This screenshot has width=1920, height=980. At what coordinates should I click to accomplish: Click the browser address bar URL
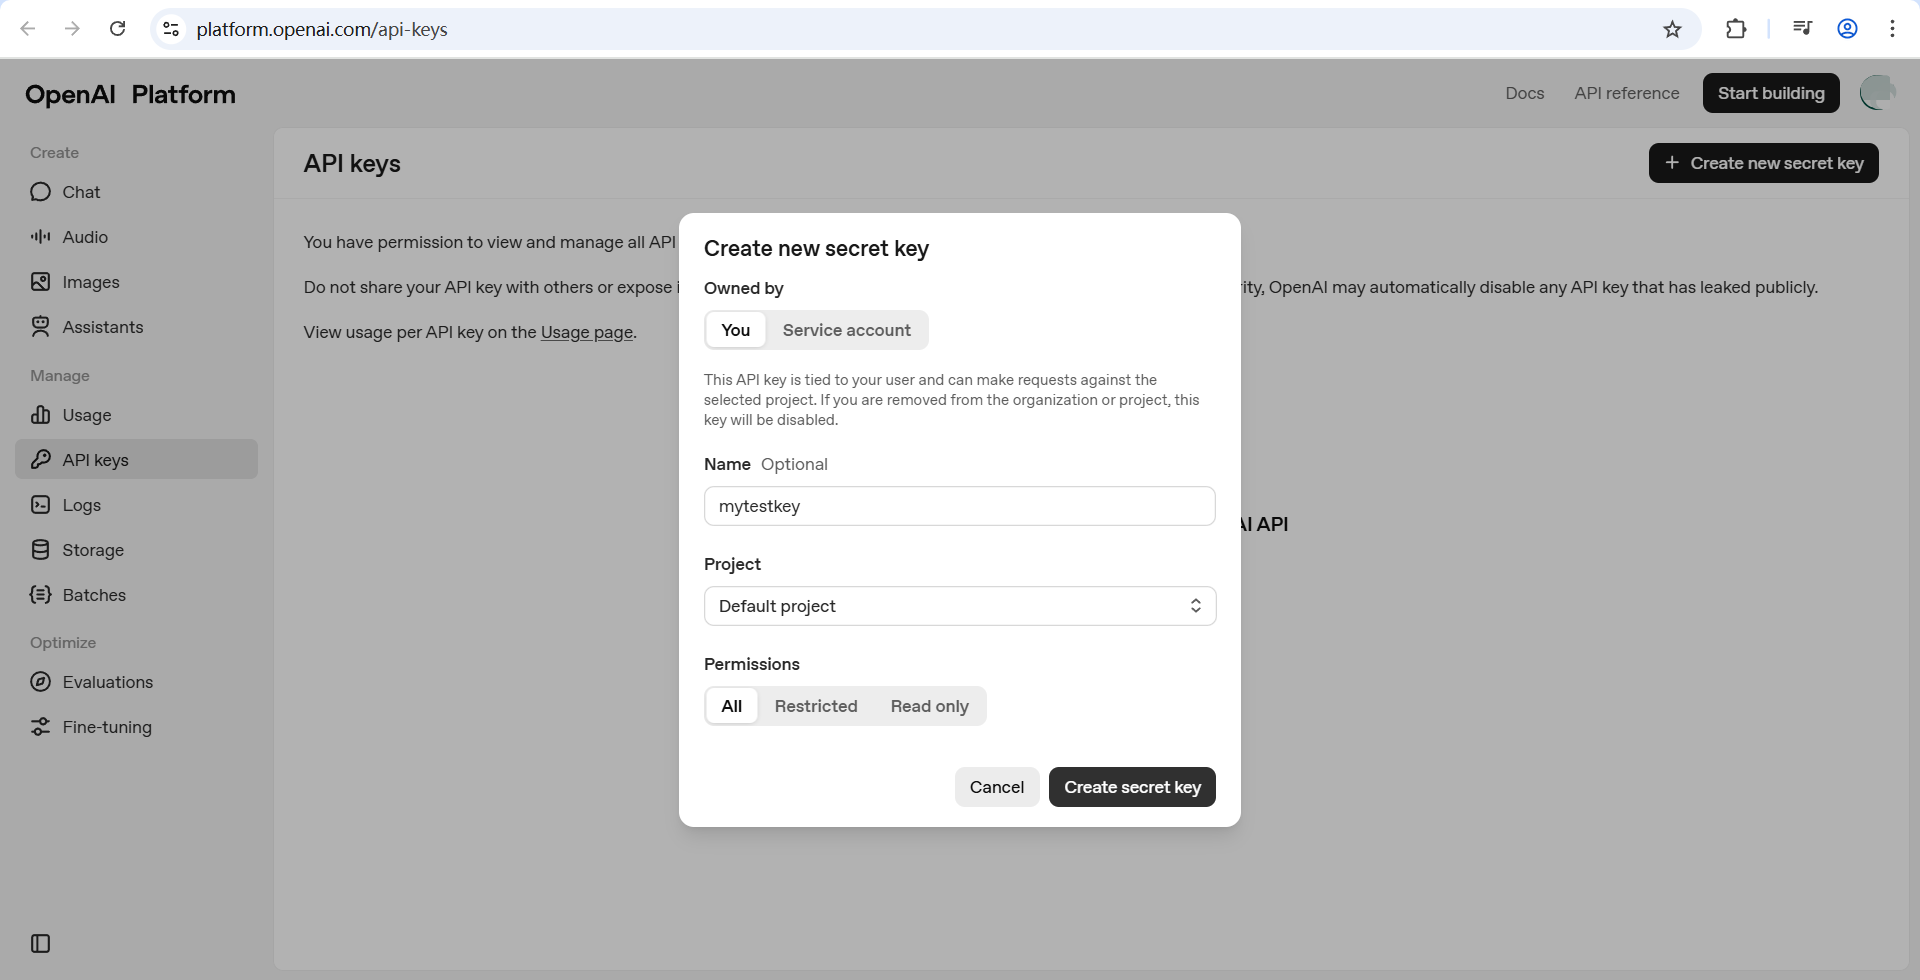click(x=322, y=29)
